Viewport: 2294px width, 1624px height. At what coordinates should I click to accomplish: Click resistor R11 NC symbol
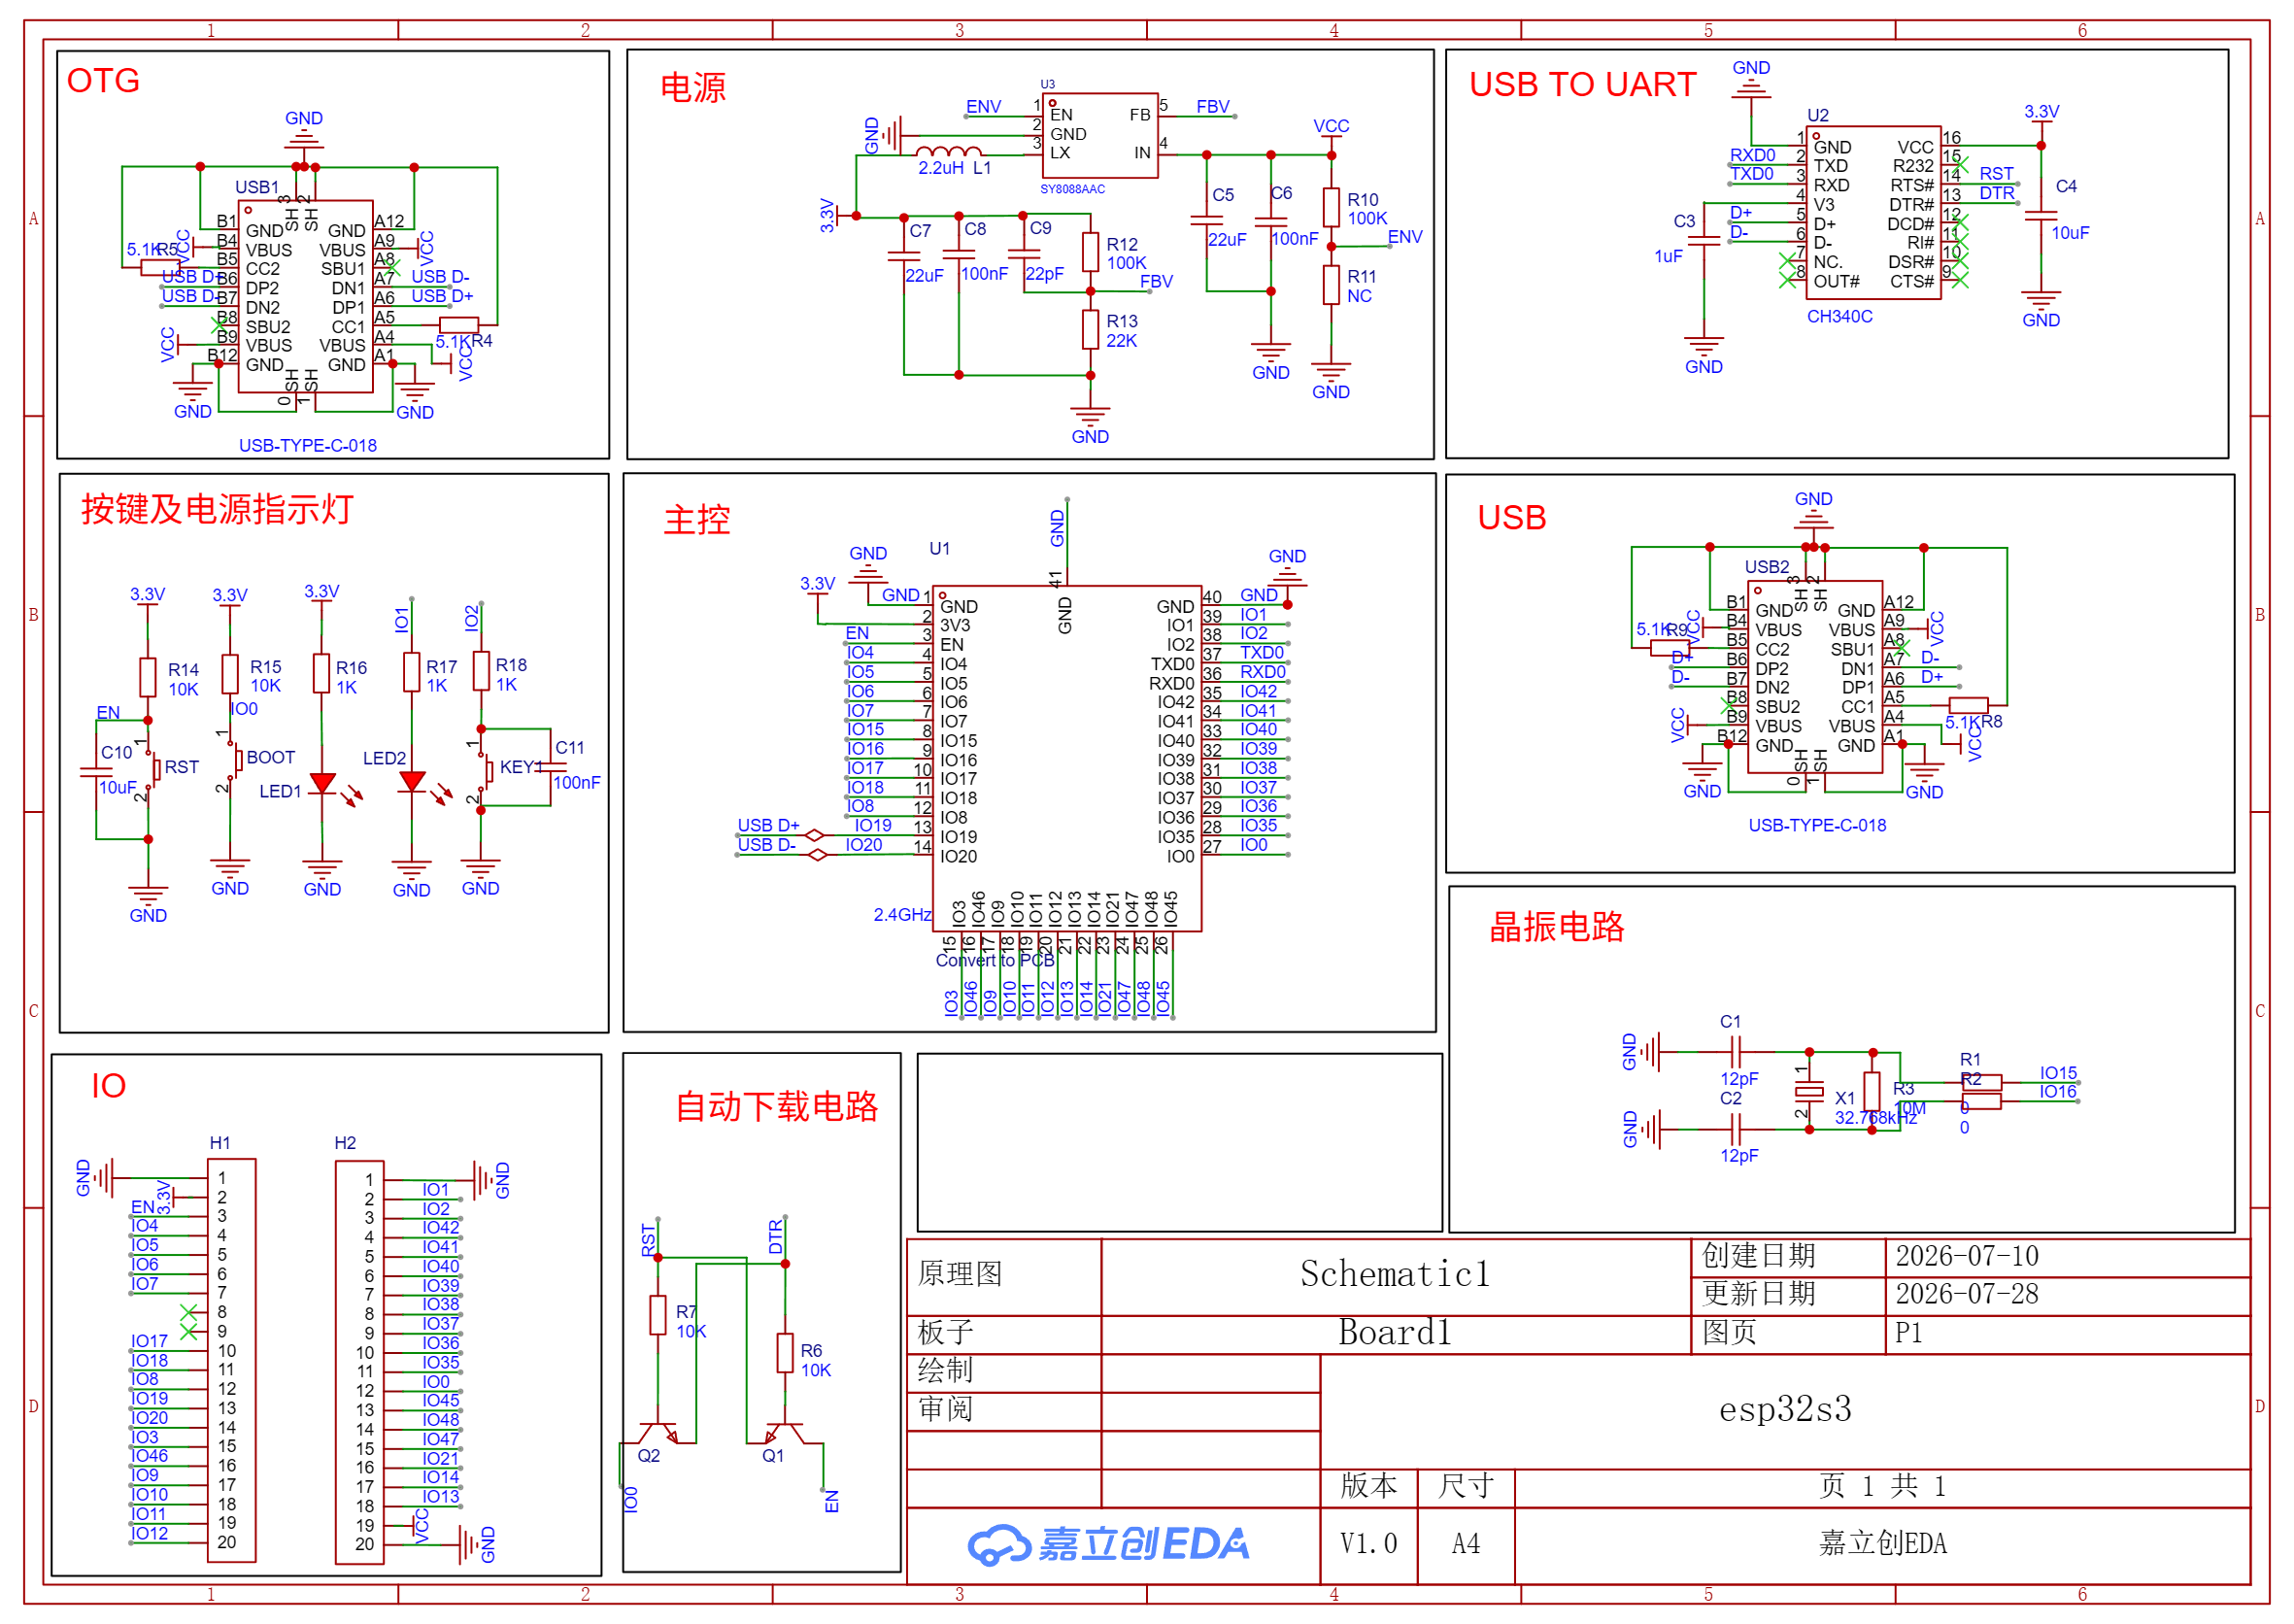[x=1331, y=284]
